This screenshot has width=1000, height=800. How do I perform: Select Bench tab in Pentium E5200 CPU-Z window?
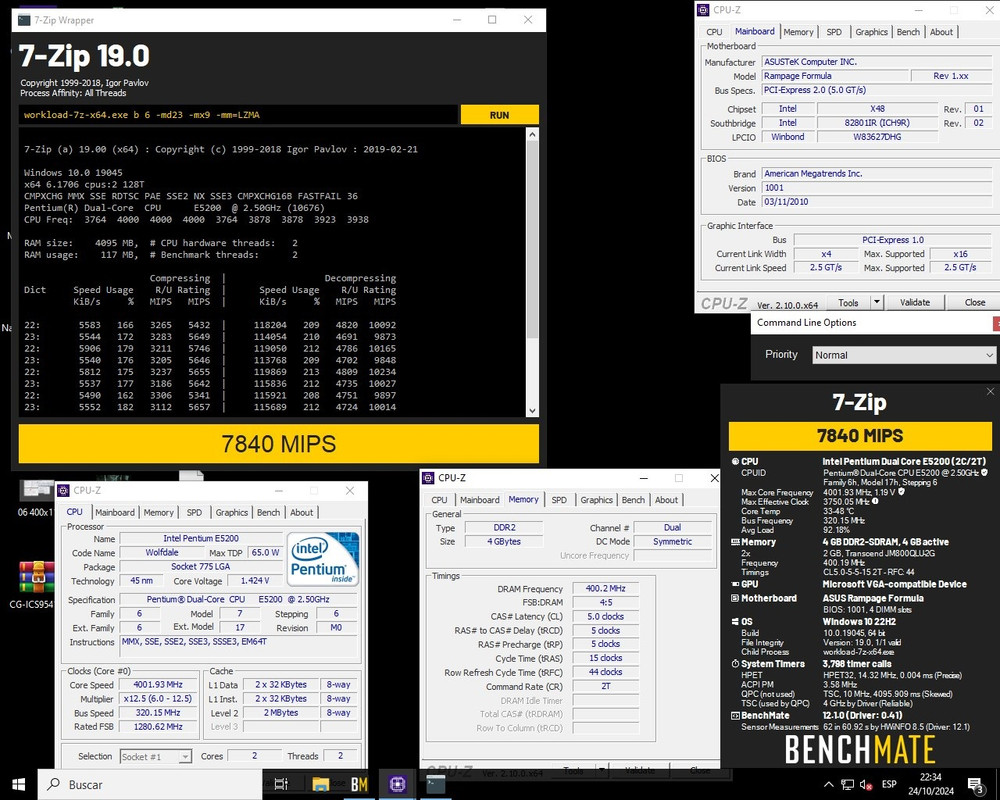(268, 512)
